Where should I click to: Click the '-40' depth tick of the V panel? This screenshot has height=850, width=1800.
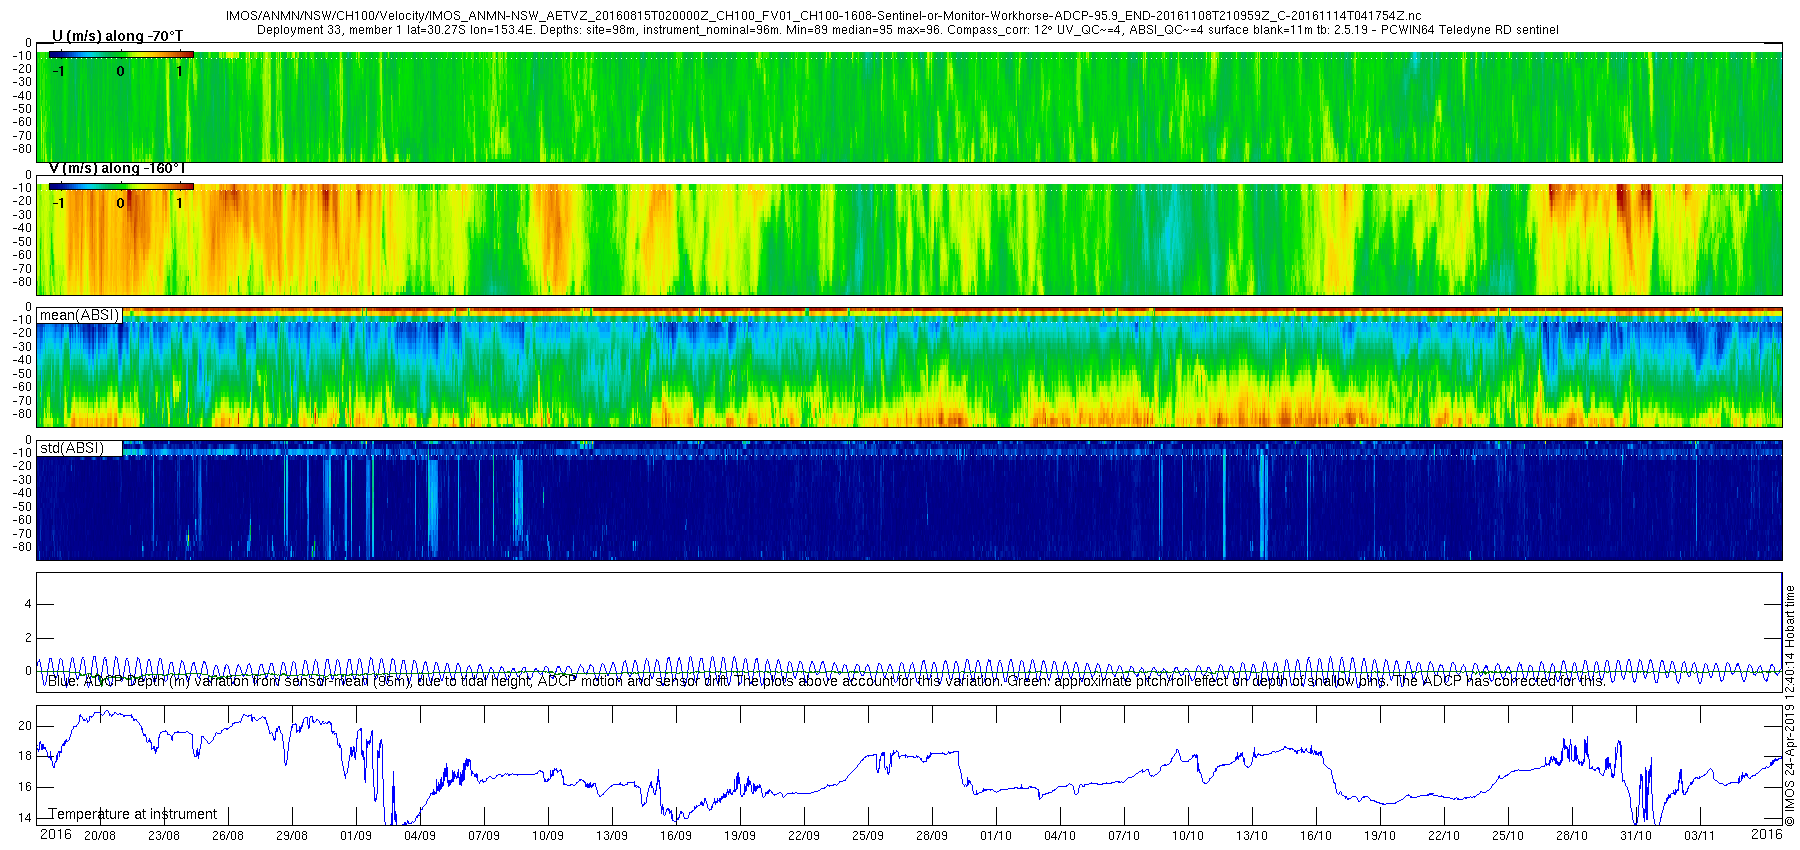click(22, 228)
